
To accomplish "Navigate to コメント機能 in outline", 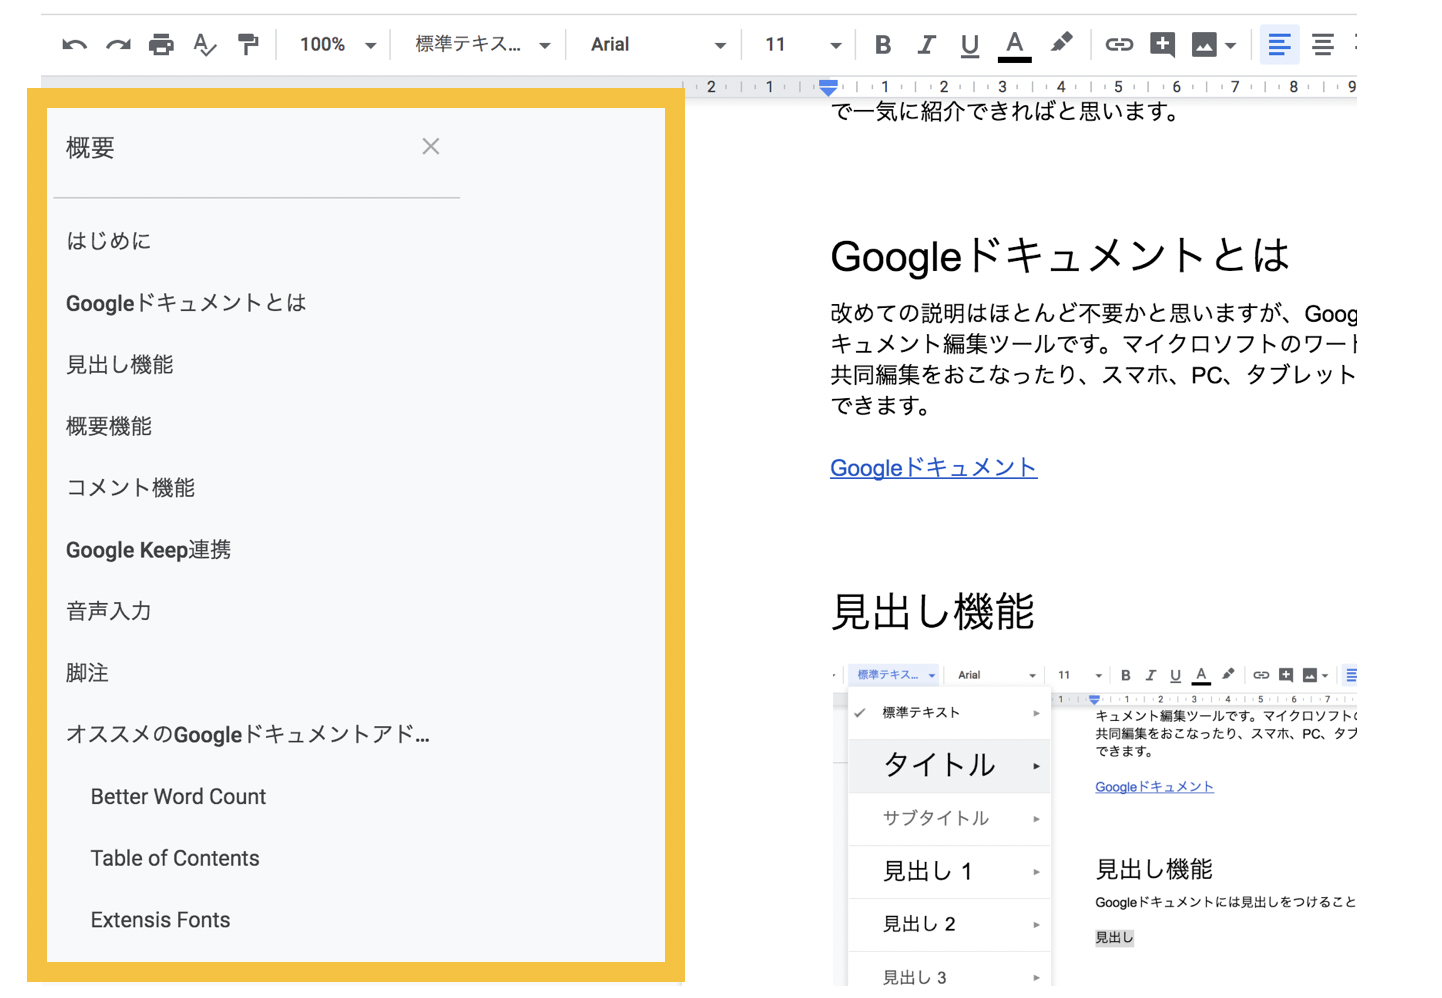I will 131,488.
